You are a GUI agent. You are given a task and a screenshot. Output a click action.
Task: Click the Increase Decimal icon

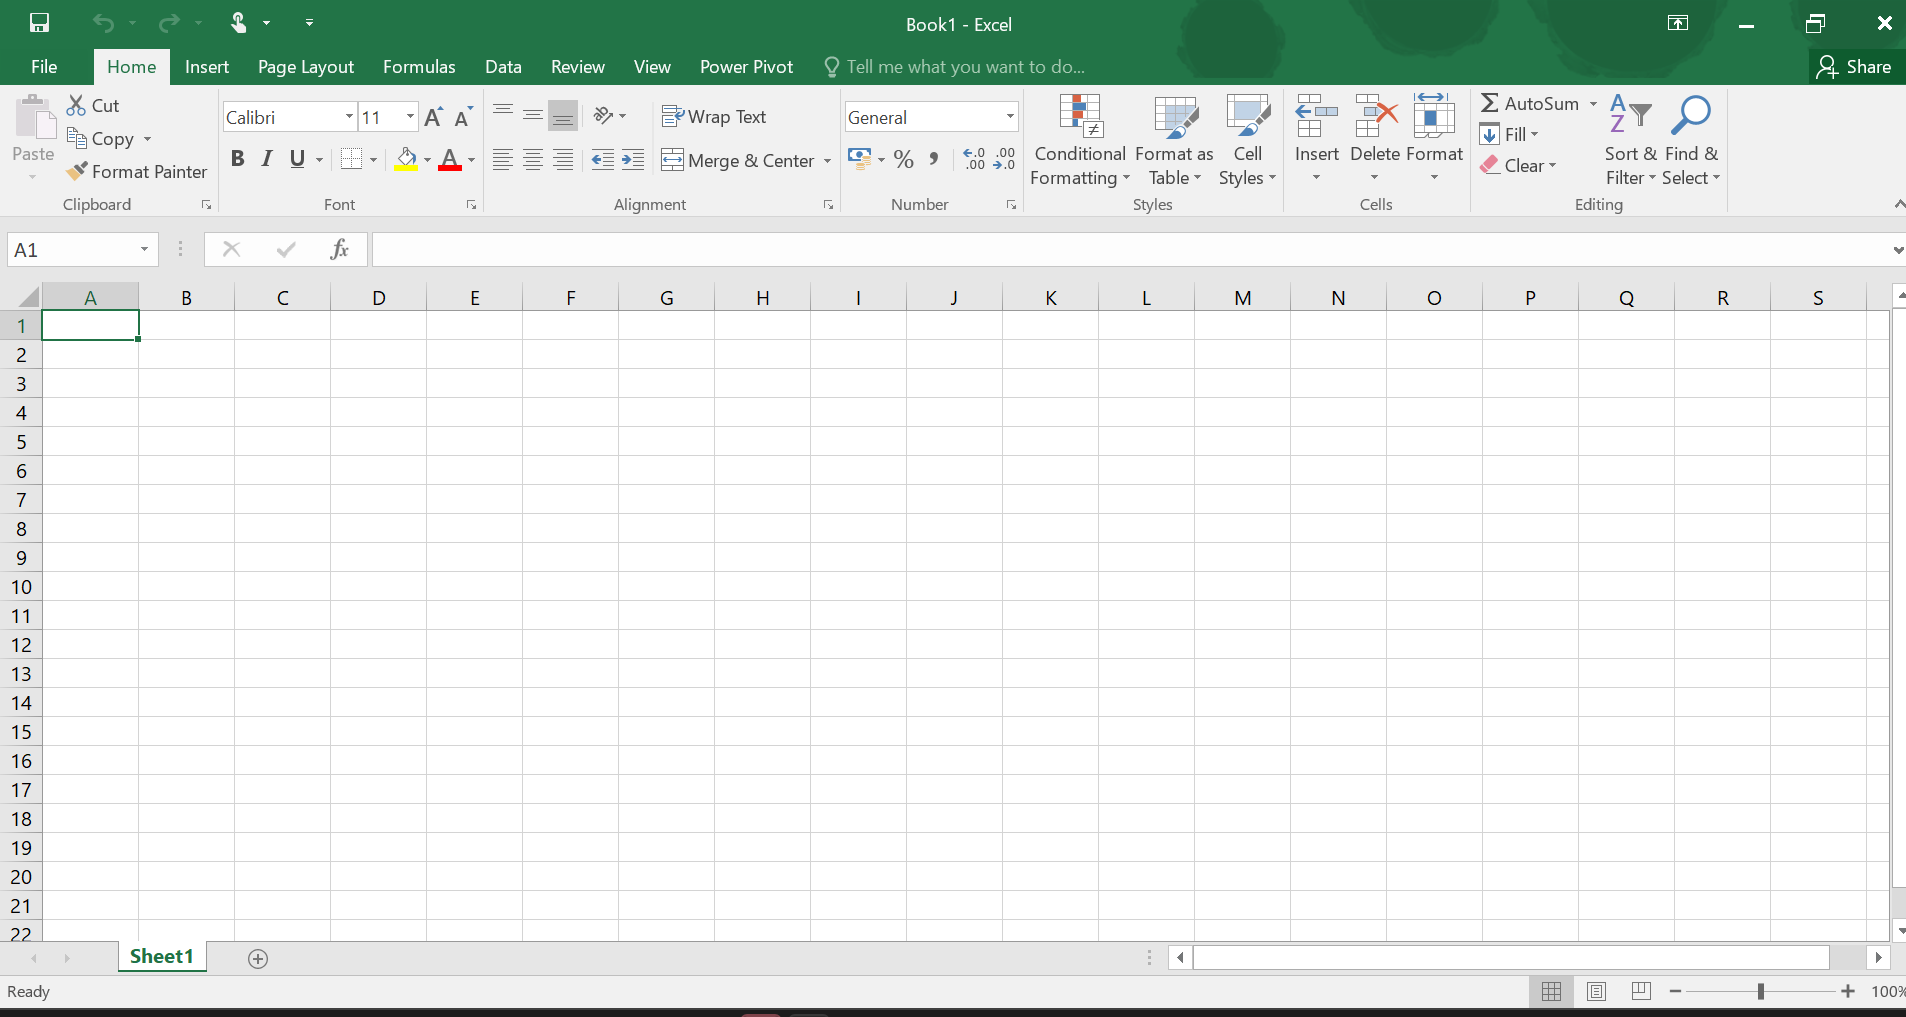click(974, 159)
